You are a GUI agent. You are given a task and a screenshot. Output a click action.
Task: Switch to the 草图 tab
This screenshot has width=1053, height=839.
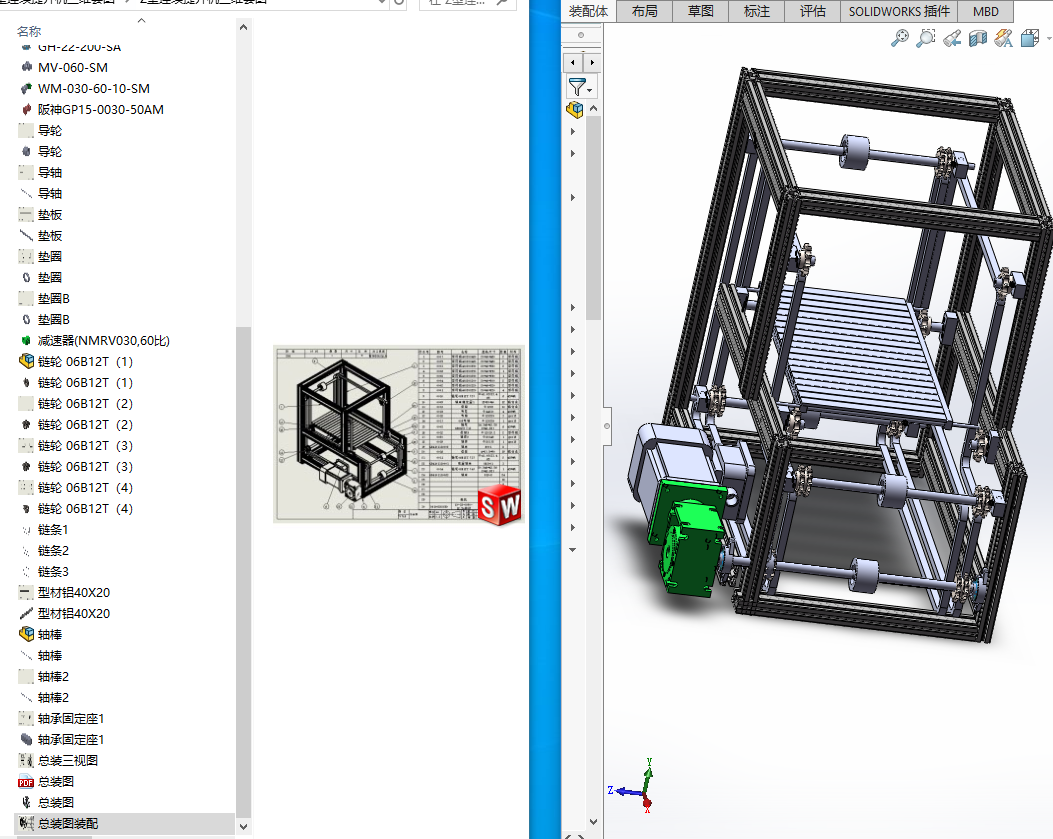pos(700,11)
